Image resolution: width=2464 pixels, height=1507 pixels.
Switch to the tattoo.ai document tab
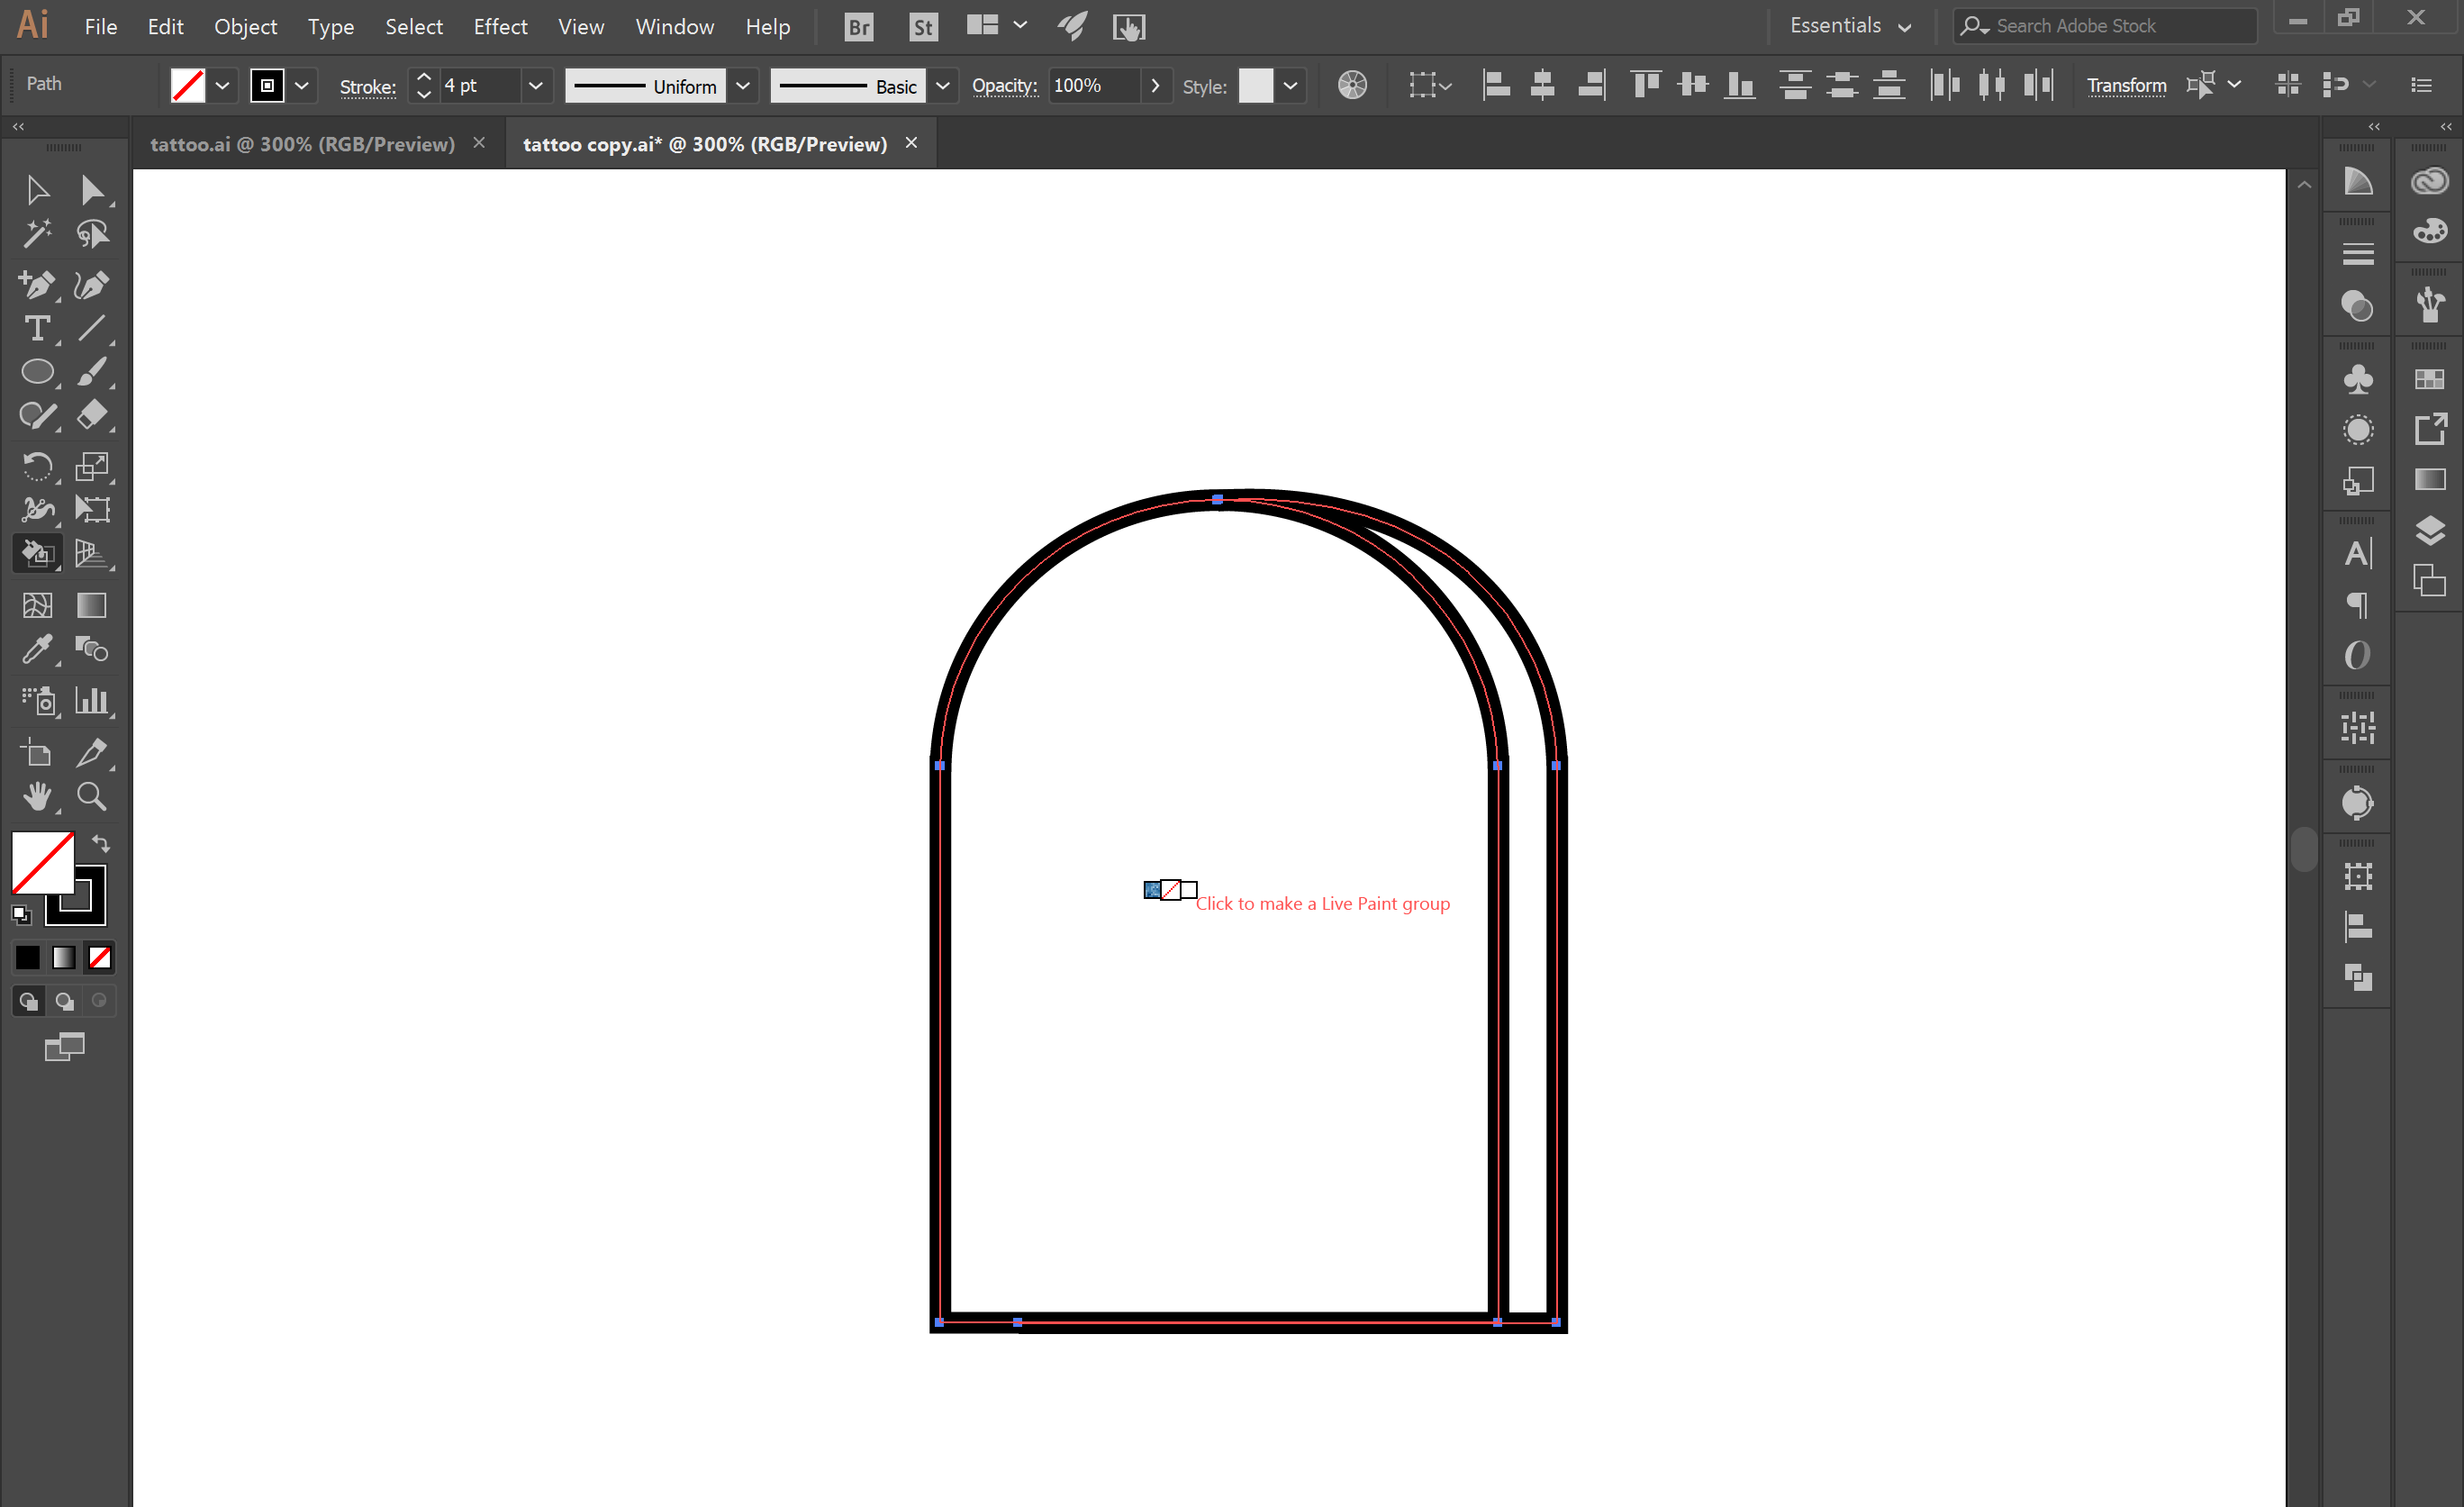click(x=302, y=144)
